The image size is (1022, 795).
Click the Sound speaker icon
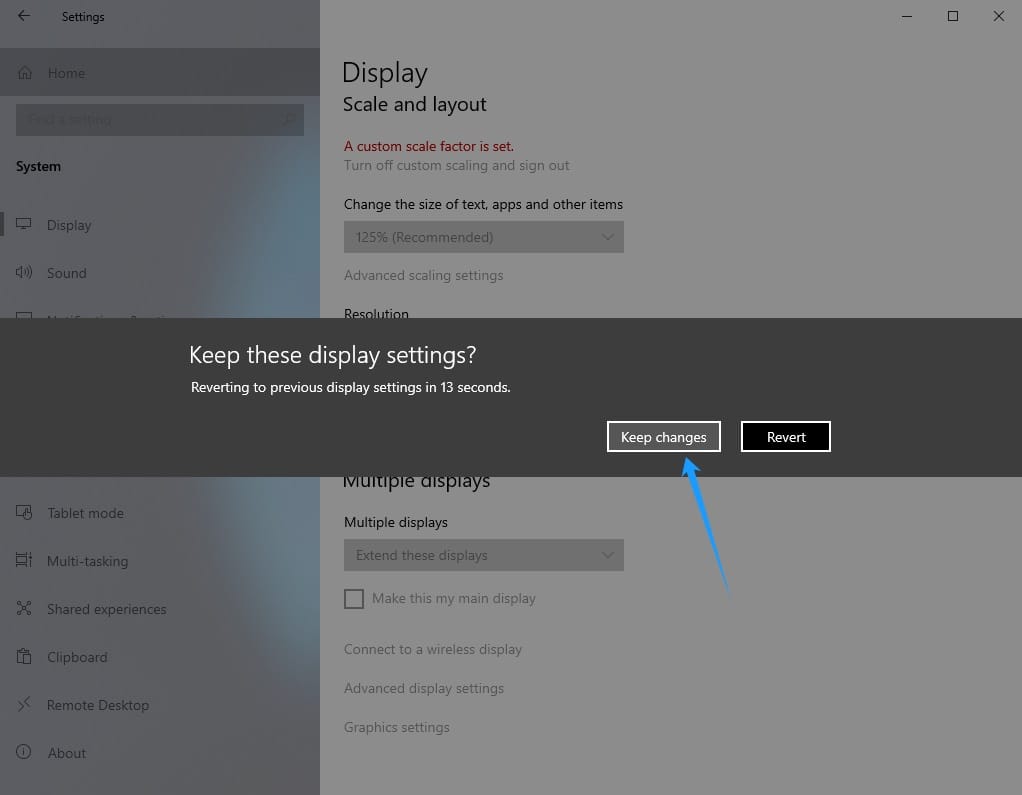(x=24, y=273)
